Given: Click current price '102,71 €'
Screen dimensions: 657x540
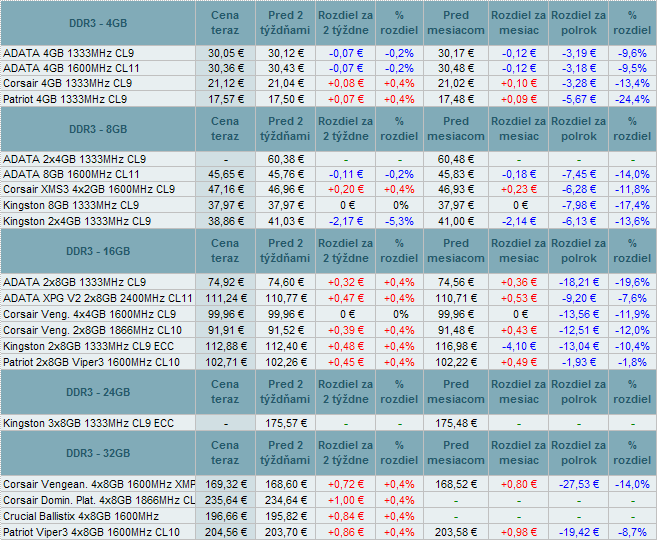Looking at the screenshot, I should click(226, 362).
